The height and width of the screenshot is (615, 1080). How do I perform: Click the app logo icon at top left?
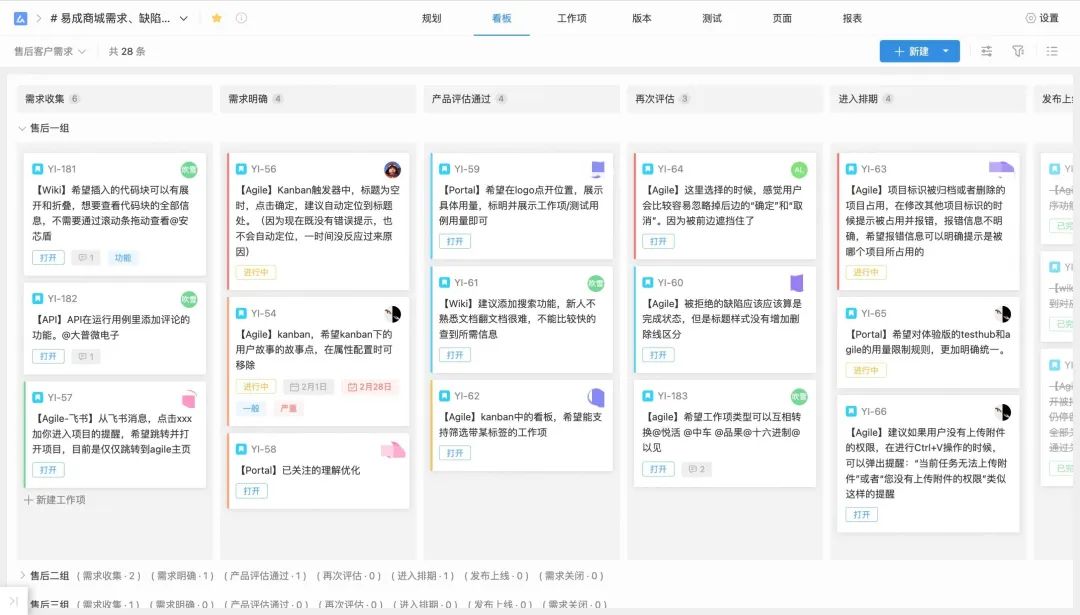[x=21, y=19]
